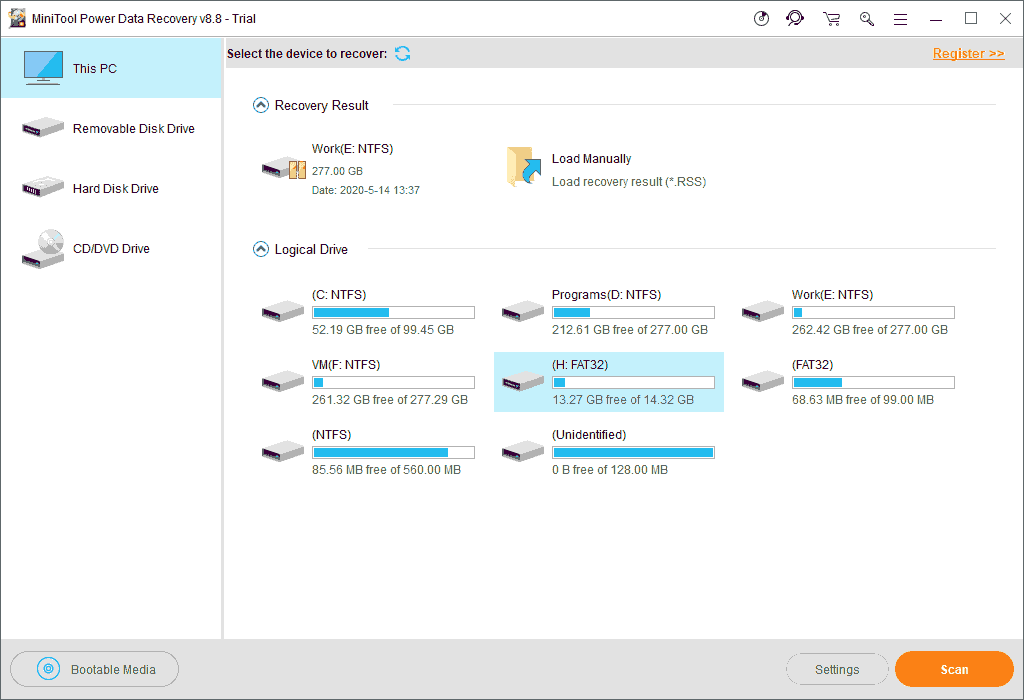1024x700 pixels.
Task: Click the CD/DVD Drive disc icon
Action: pos(43,249)
